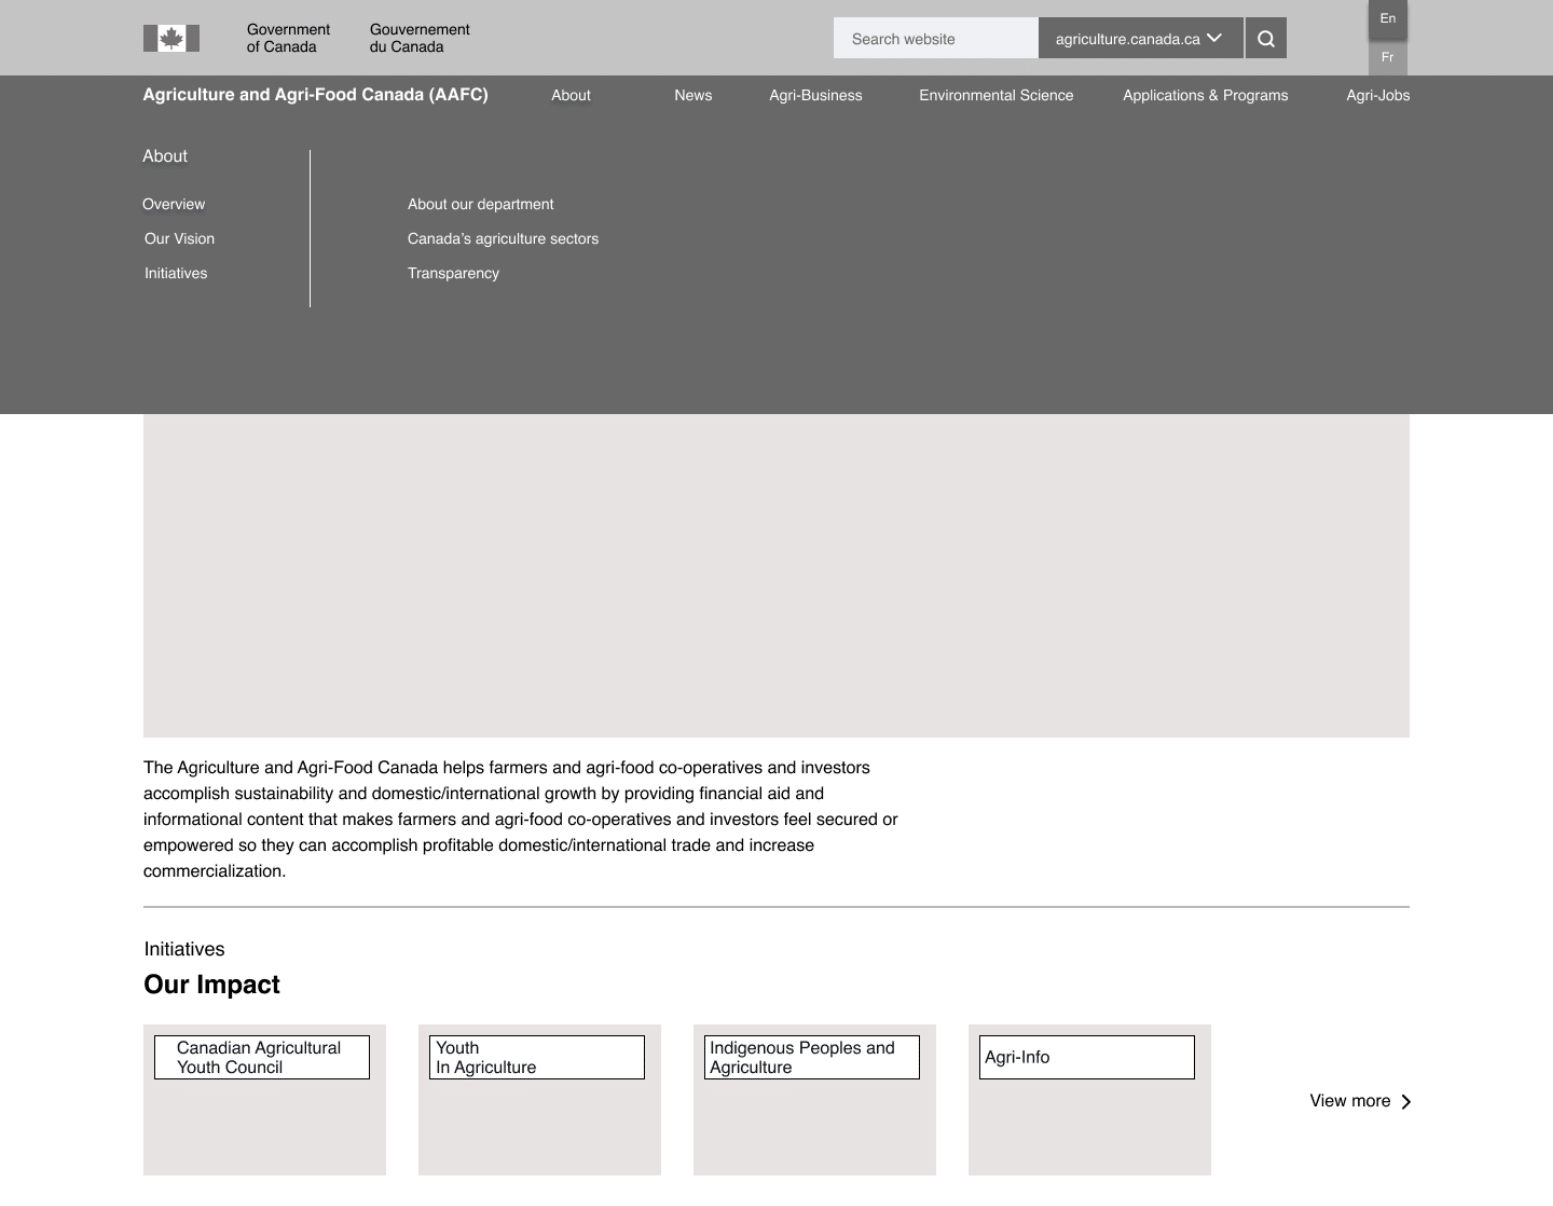1553x1206 pixels.
Task: Click Gouvernement du Canada text
Action: (420, 38)
